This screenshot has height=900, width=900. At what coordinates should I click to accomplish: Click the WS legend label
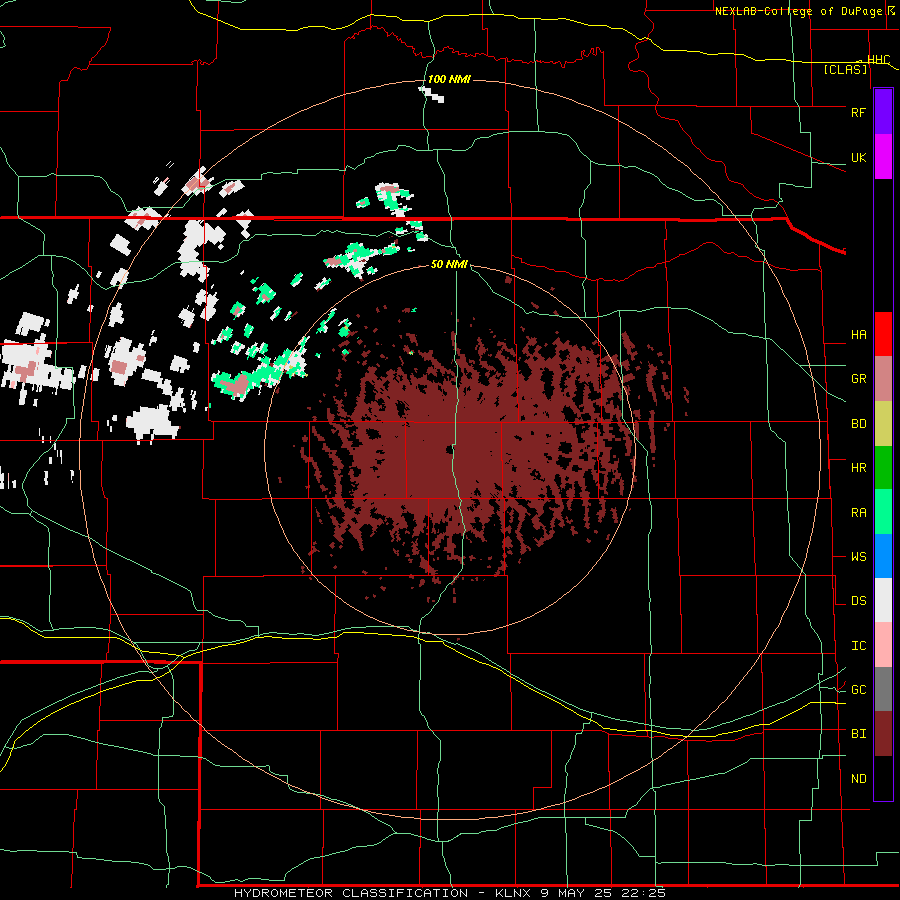(x=858, y=557)
